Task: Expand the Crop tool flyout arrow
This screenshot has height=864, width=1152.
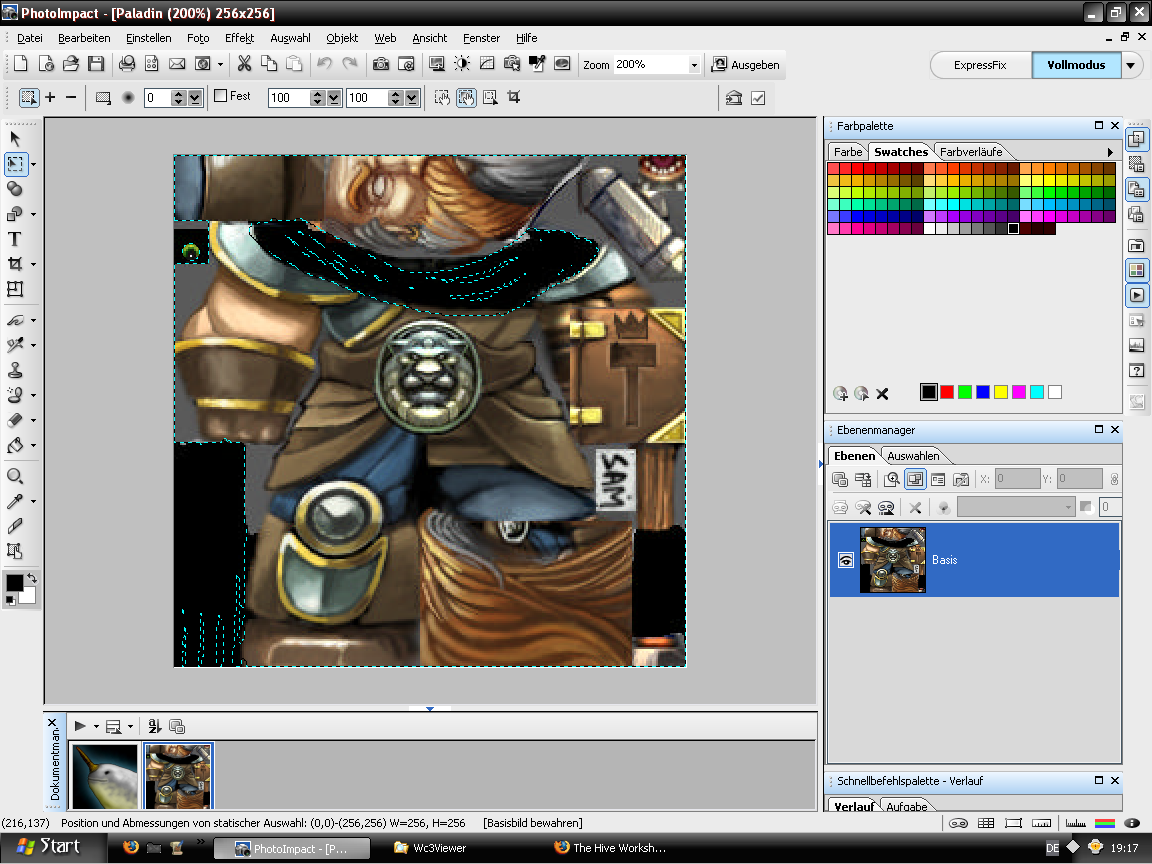Action: 33,264
